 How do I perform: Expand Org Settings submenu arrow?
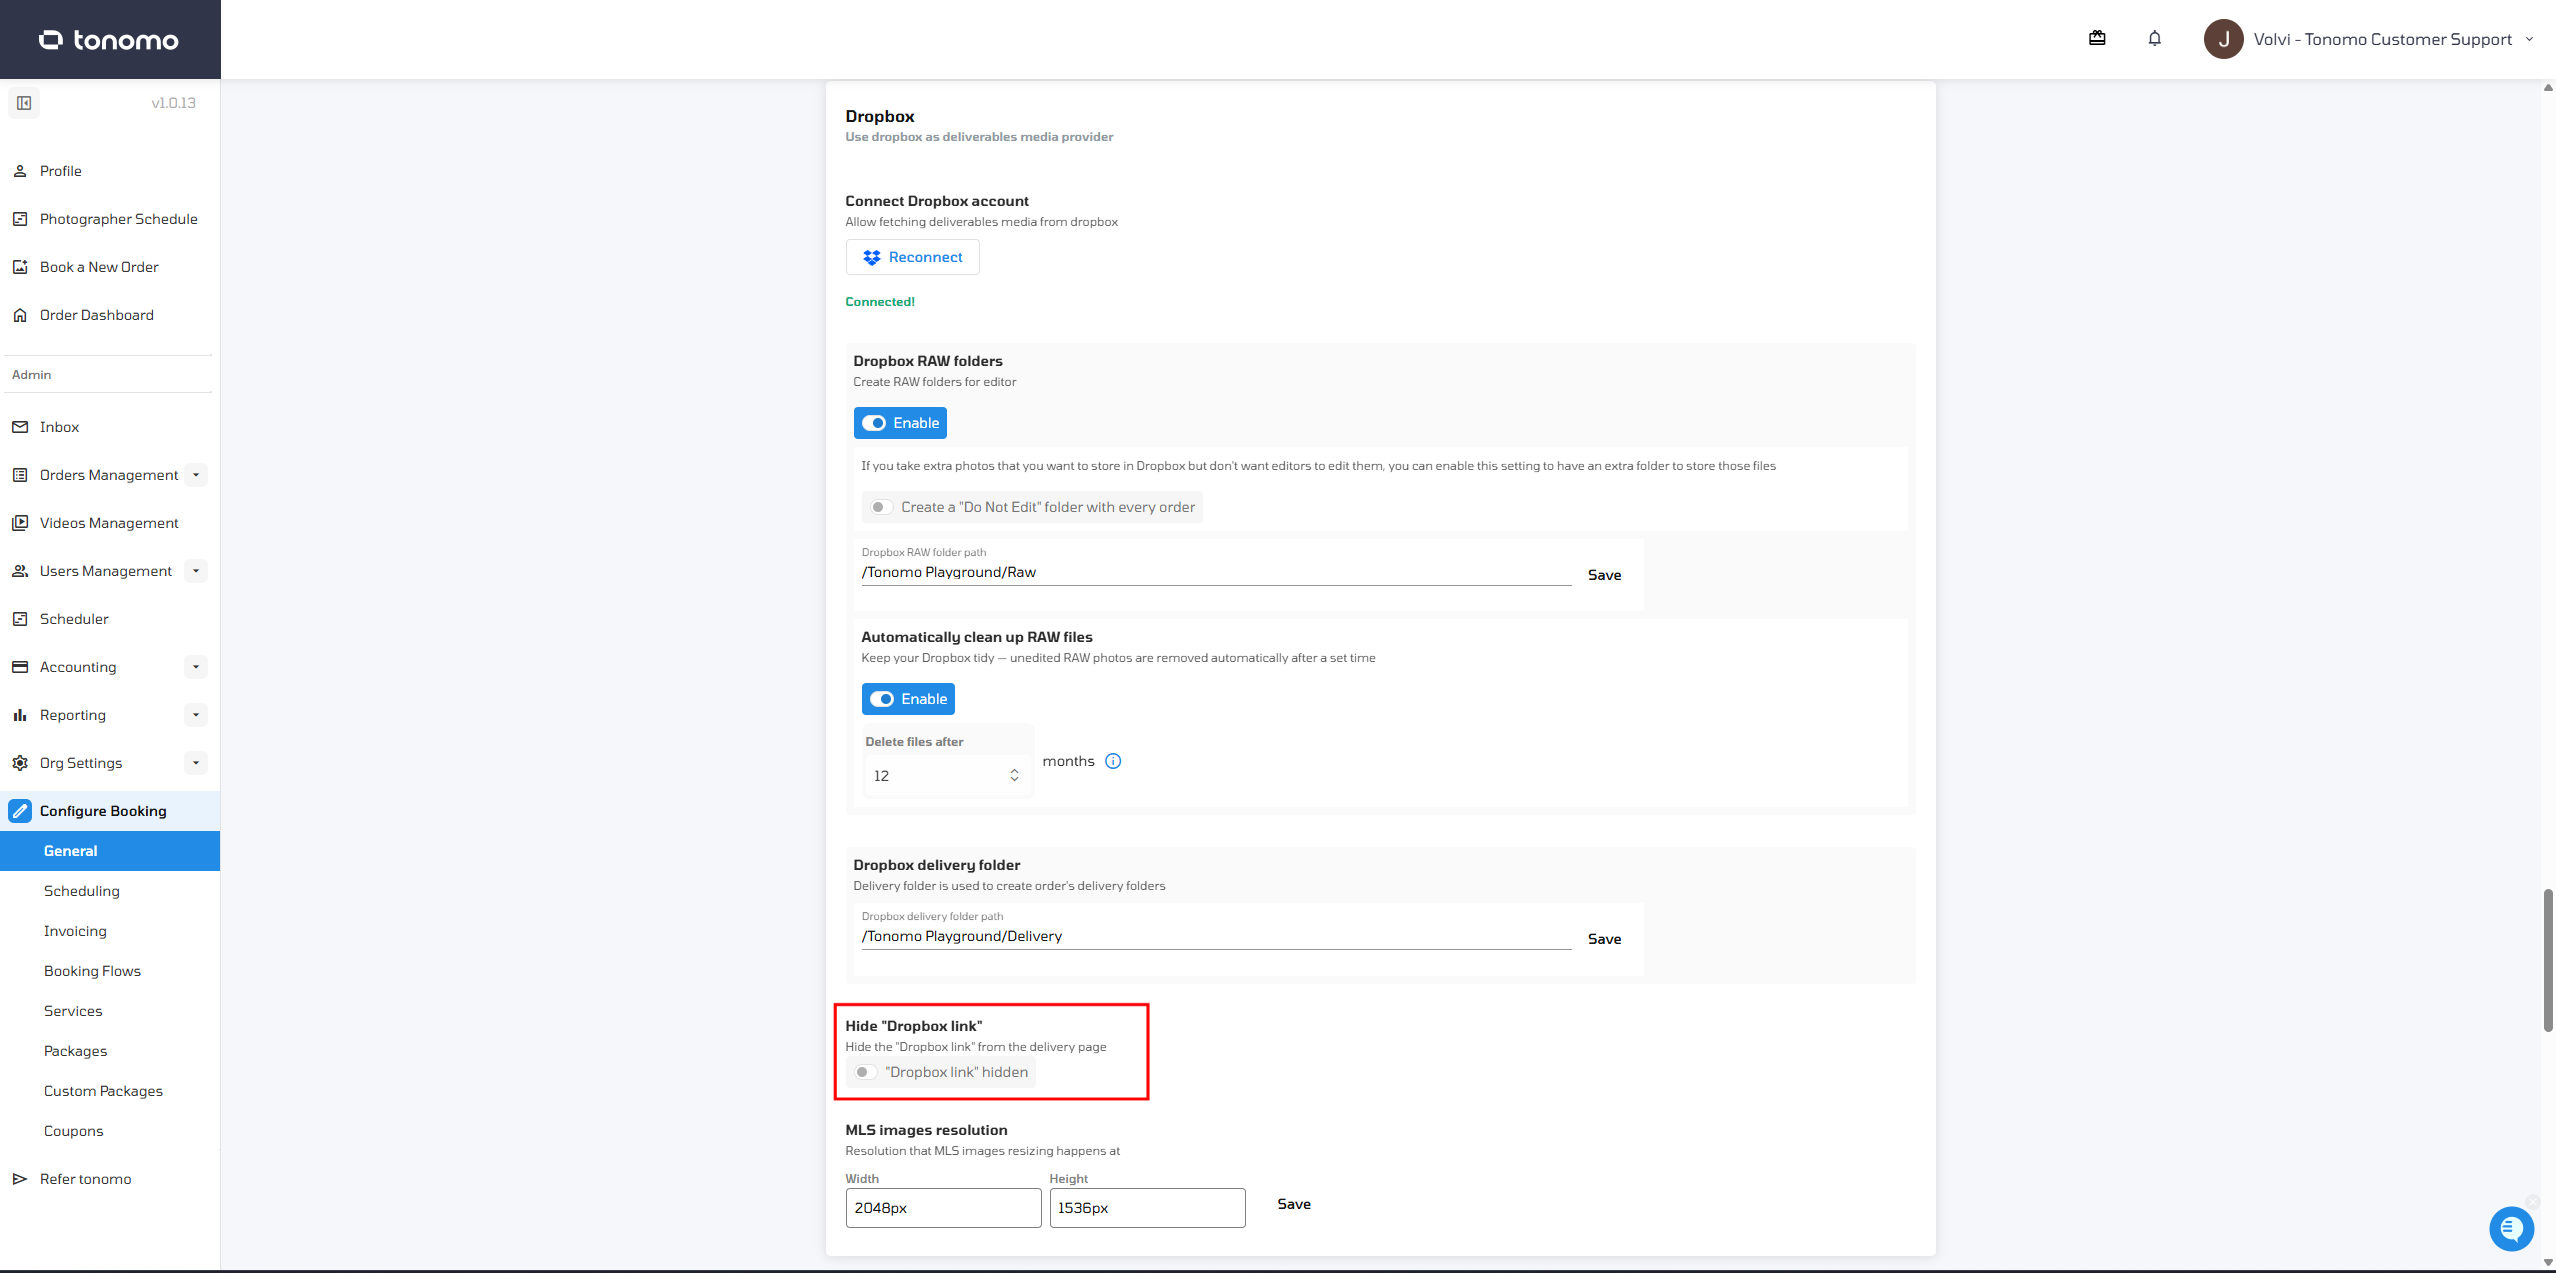196,763
